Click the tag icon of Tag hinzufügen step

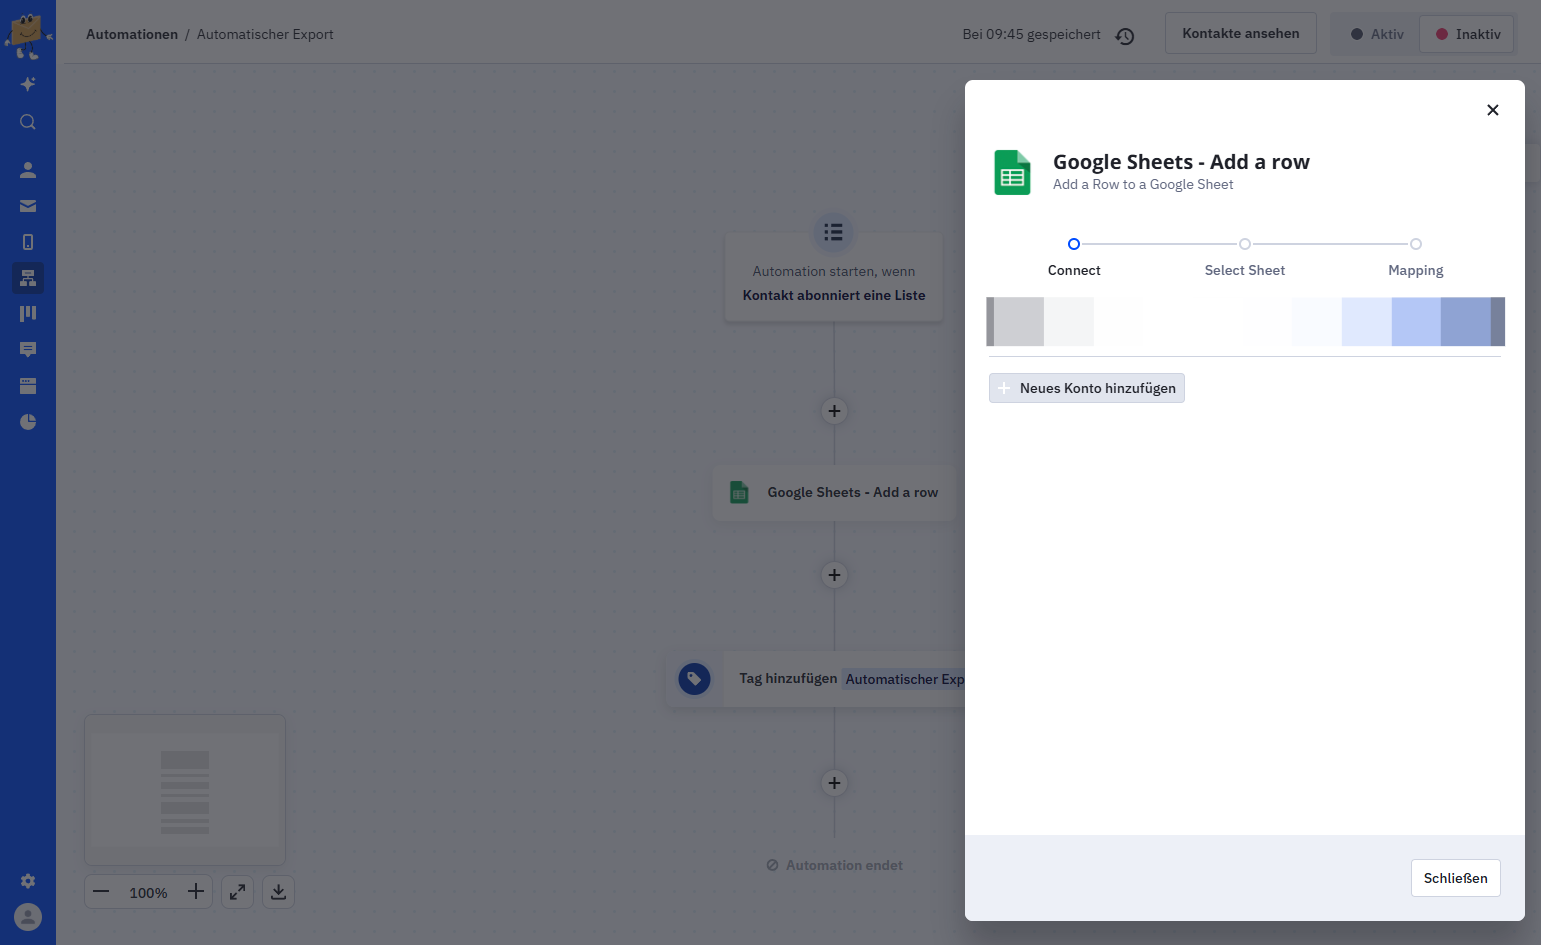[694, 679]
